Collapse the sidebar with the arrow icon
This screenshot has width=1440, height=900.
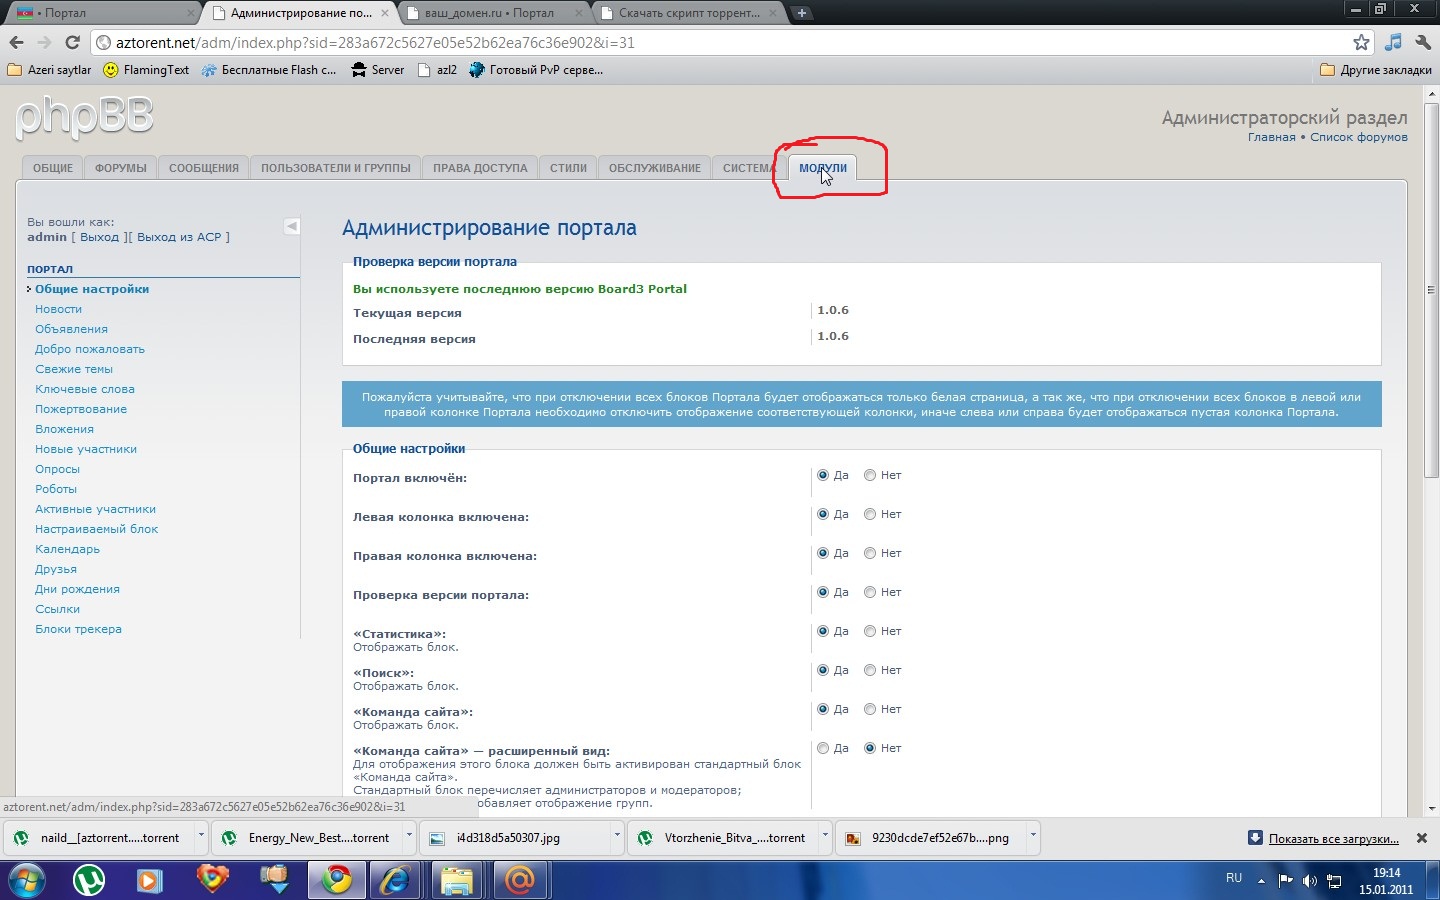tap(291, 226)
